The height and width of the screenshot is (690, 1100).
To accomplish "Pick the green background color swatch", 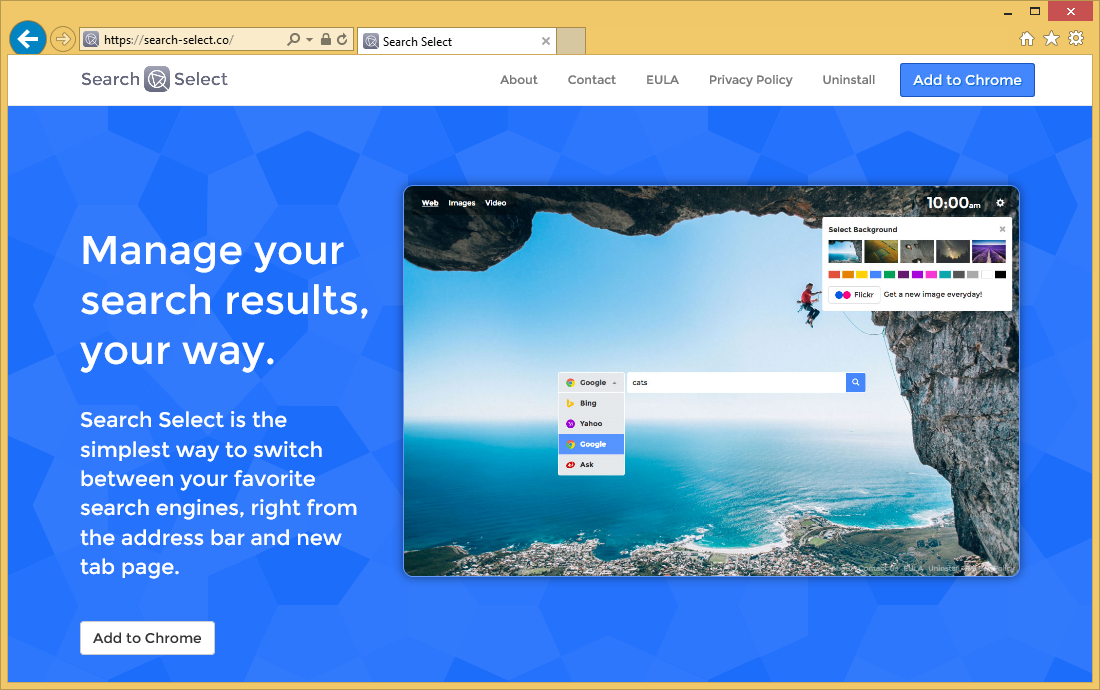I will coord(890,275).
